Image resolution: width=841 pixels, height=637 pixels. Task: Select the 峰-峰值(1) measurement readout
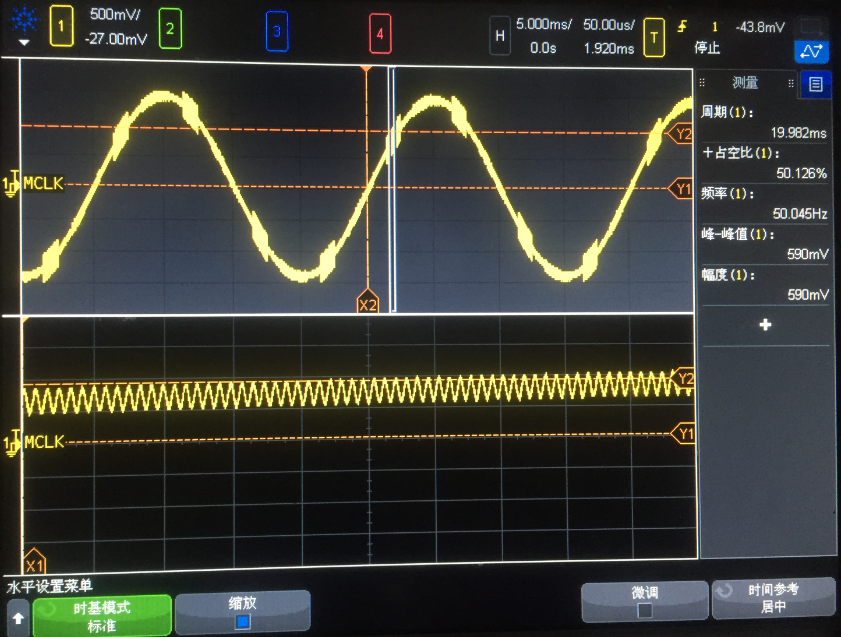coord(765,244)
